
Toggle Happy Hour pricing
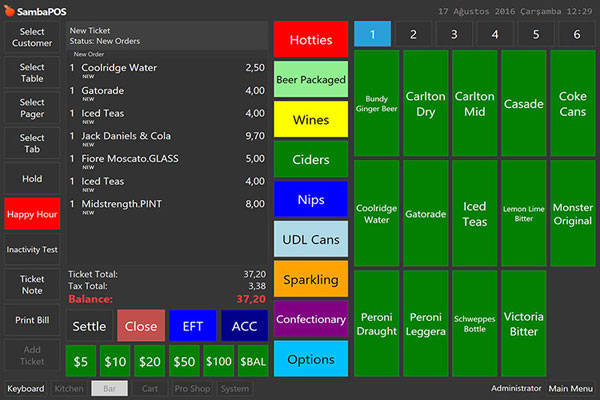32,213
